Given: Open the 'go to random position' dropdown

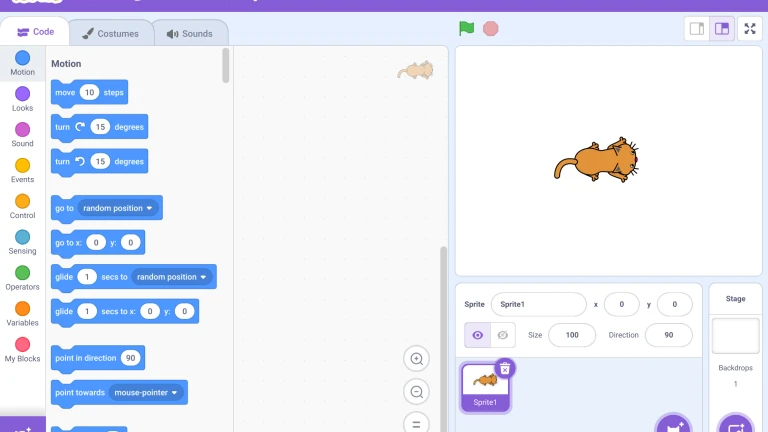Looking at the screenshot, I should point(118,208).
